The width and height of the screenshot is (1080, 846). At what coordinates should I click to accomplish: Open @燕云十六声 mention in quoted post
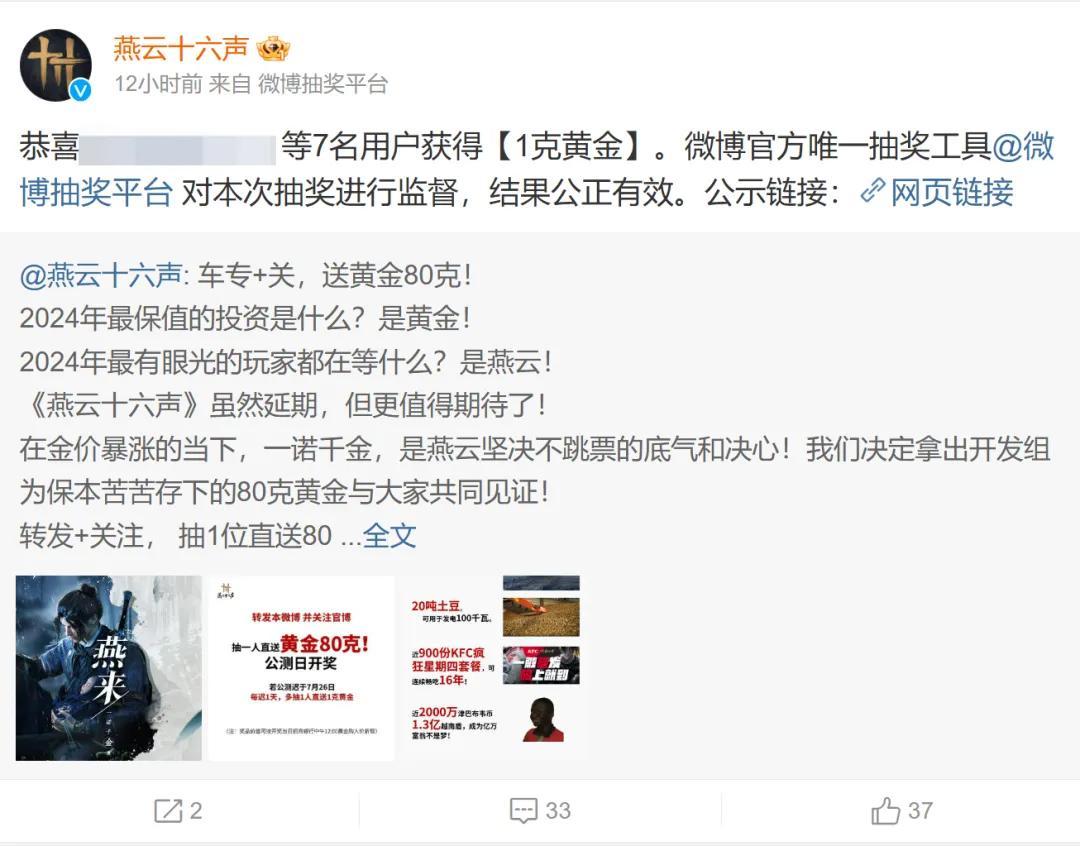(x=101, y=276)
